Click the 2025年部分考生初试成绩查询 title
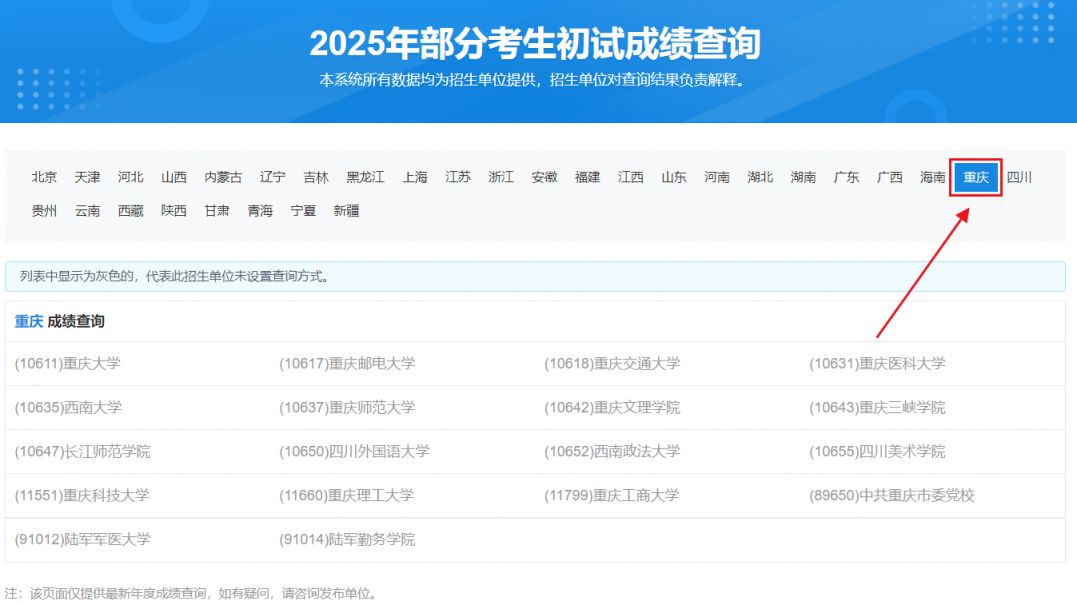The height and width of the screenshot is (605, 1077). pyautogui.click(x=535, y=43)
